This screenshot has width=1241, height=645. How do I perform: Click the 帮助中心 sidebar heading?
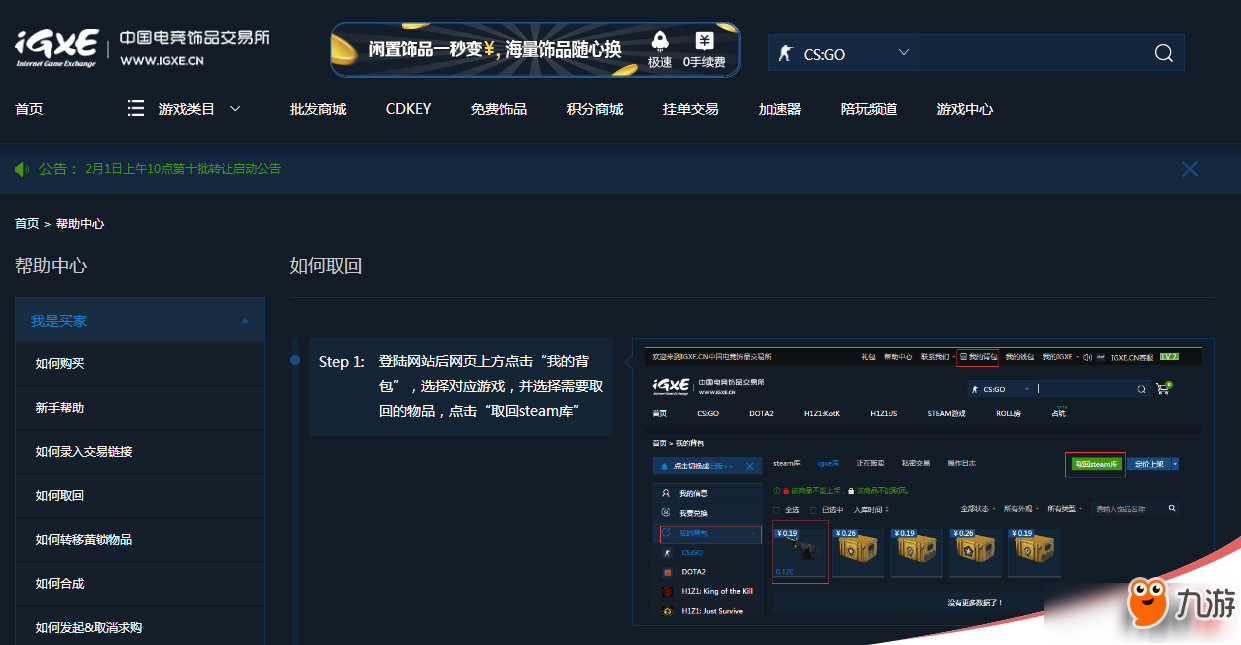click(x=51, y=266)
